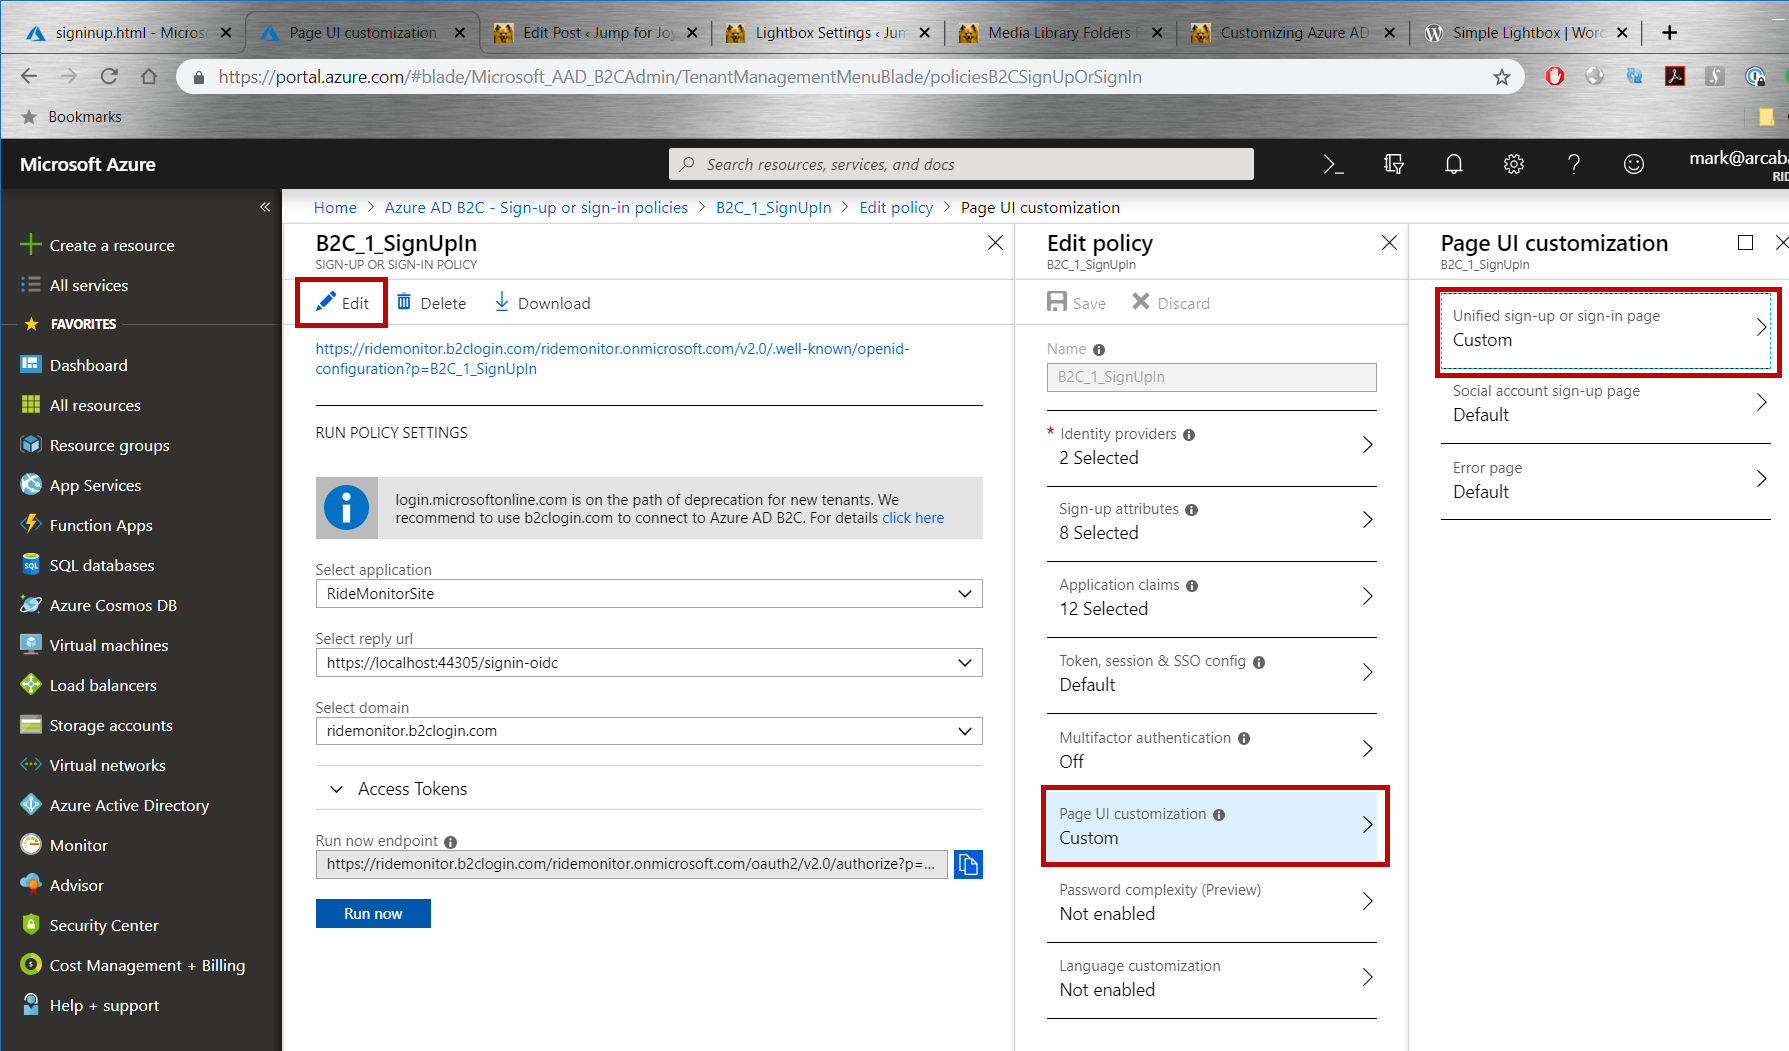This screenshot has height=1051, width=1789.
Task: Open Select domain dropdown
Action: [x=649, y=731]
